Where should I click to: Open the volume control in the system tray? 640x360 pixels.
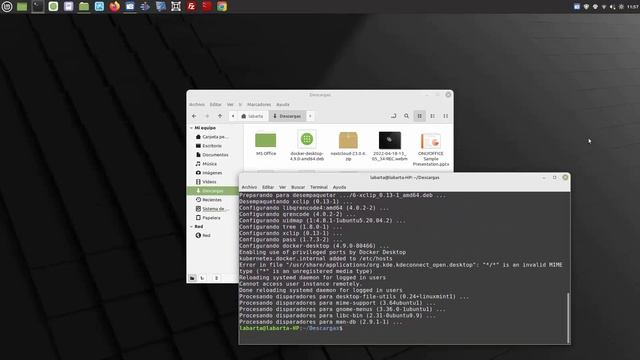click(x=613, y=7)
